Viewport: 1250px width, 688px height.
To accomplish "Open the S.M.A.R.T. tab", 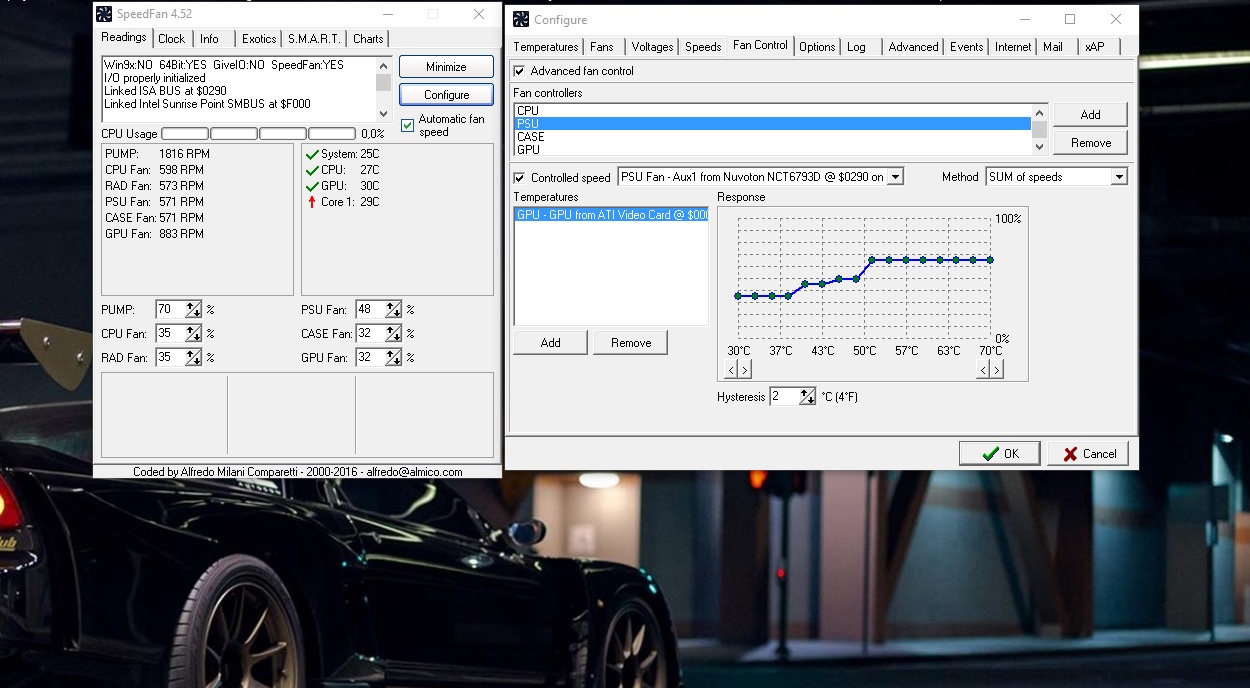I will click(315, 39).
